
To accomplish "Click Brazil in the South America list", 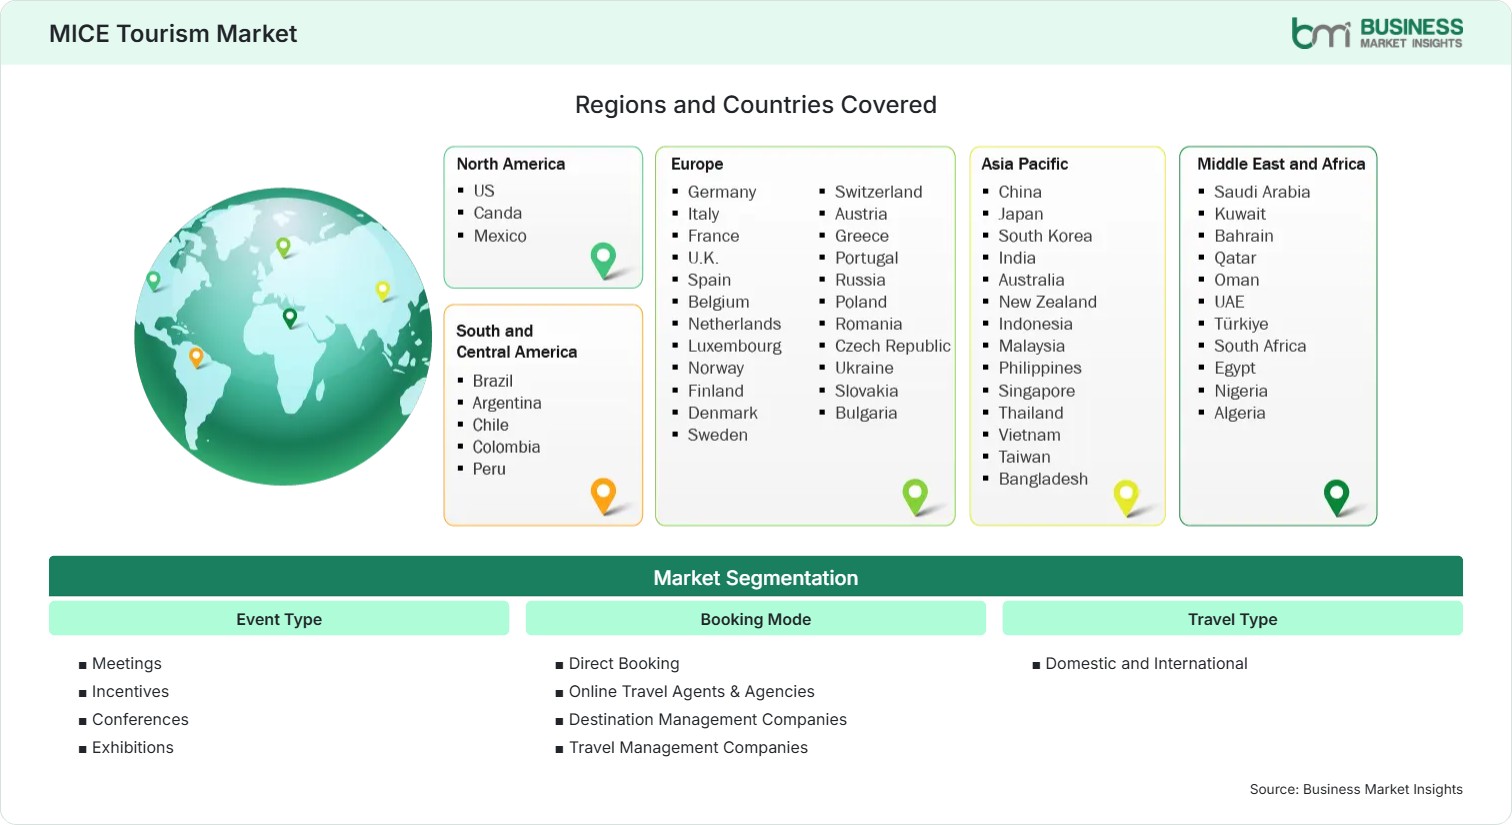I will pos(493,381).
